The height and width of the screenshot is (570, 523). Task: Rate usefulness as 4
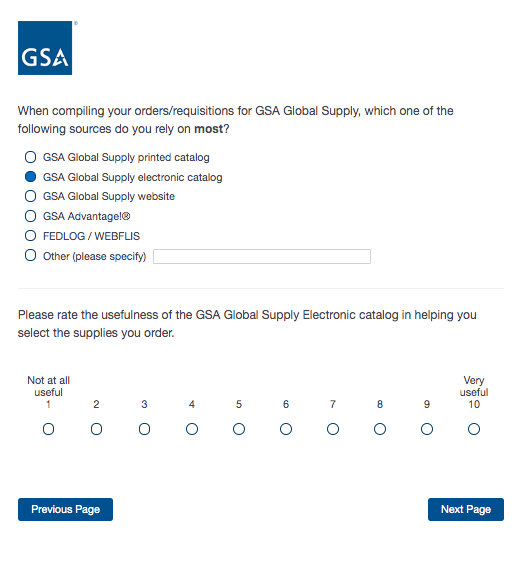192,429
